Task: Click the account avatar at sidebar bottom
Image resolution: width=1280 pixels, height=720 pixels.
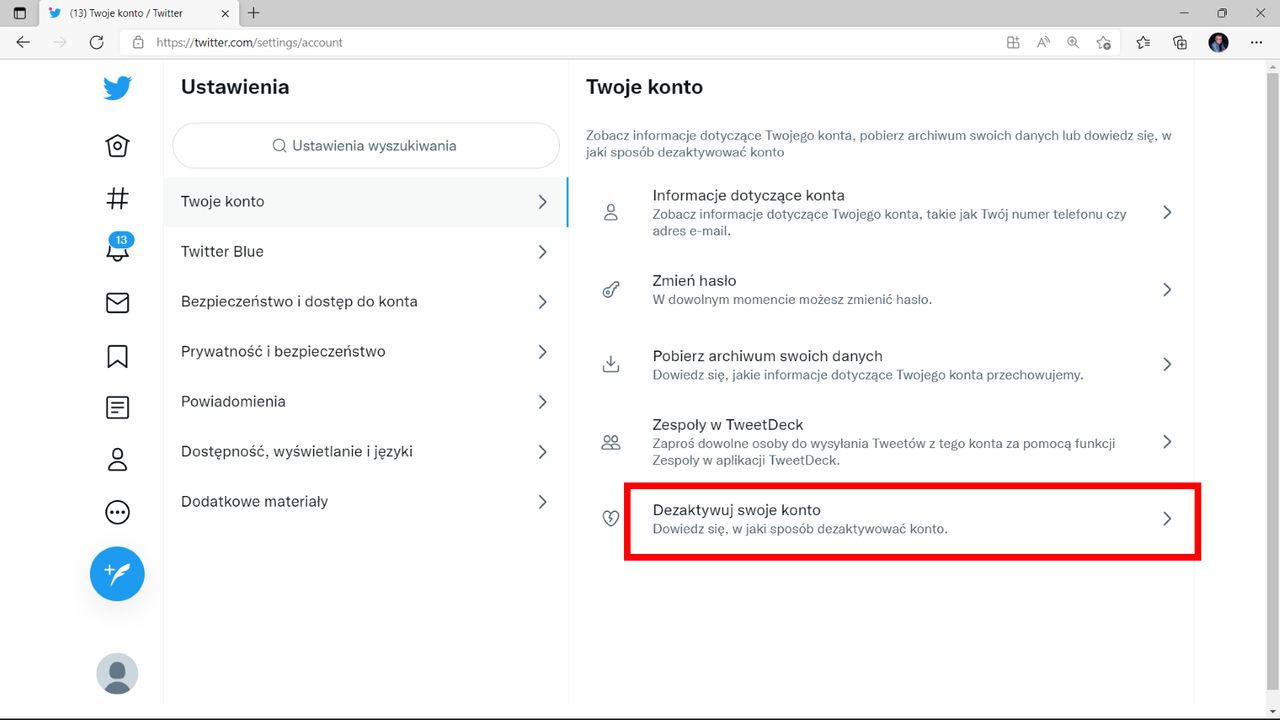Action: pos(117,674)
